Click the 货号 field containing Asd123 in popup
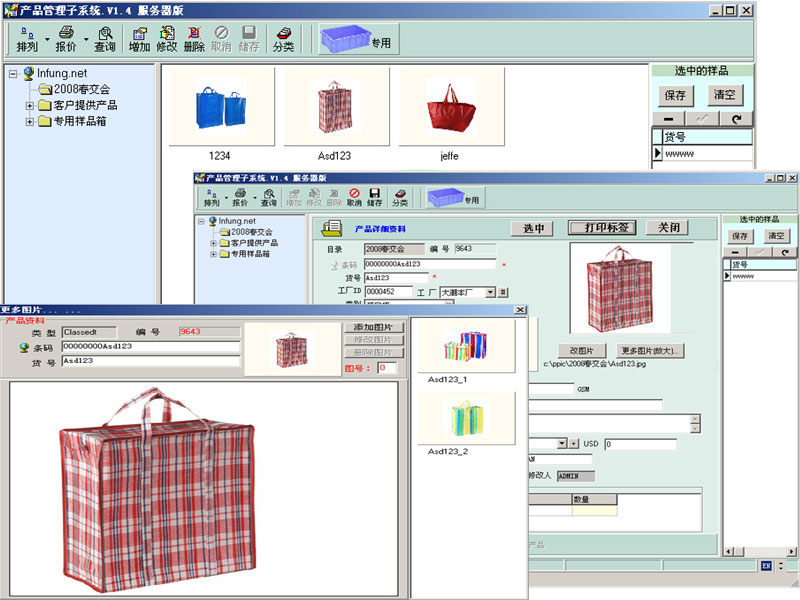This screenshot has width=800, height=600. [x=150, y=361]
